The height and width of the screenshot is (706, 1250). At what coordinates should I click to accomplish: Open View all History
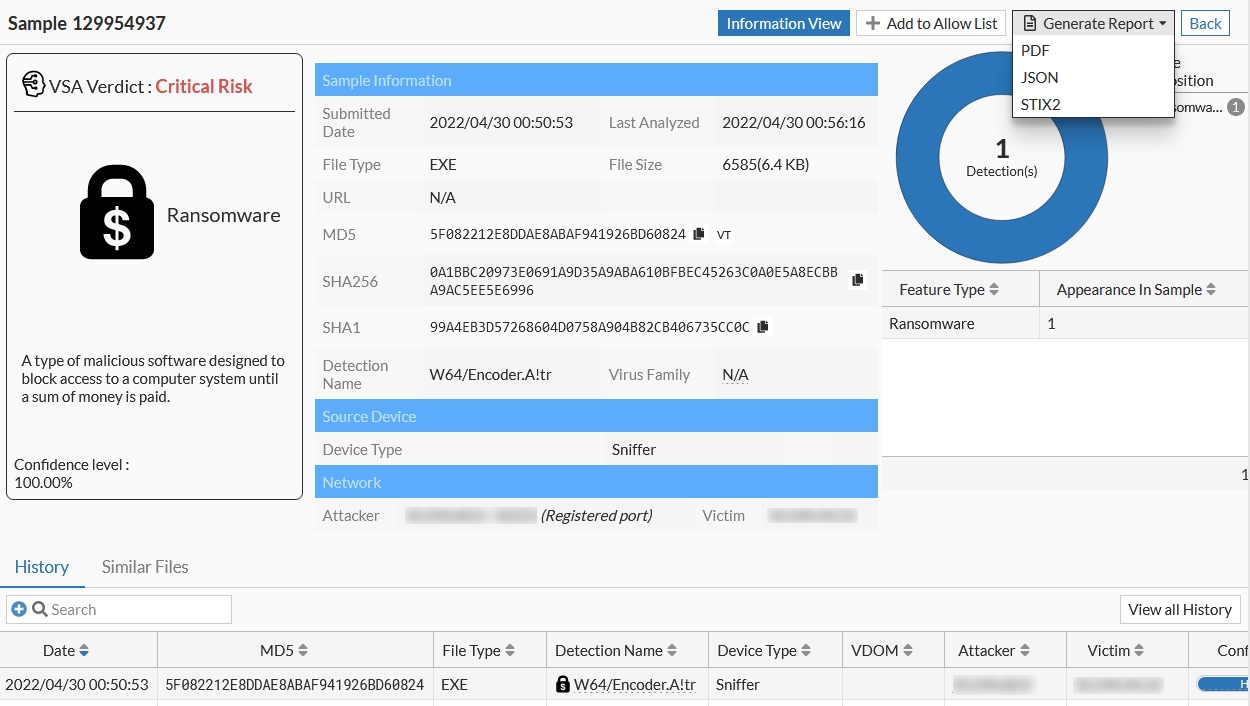click(1180, 609)
